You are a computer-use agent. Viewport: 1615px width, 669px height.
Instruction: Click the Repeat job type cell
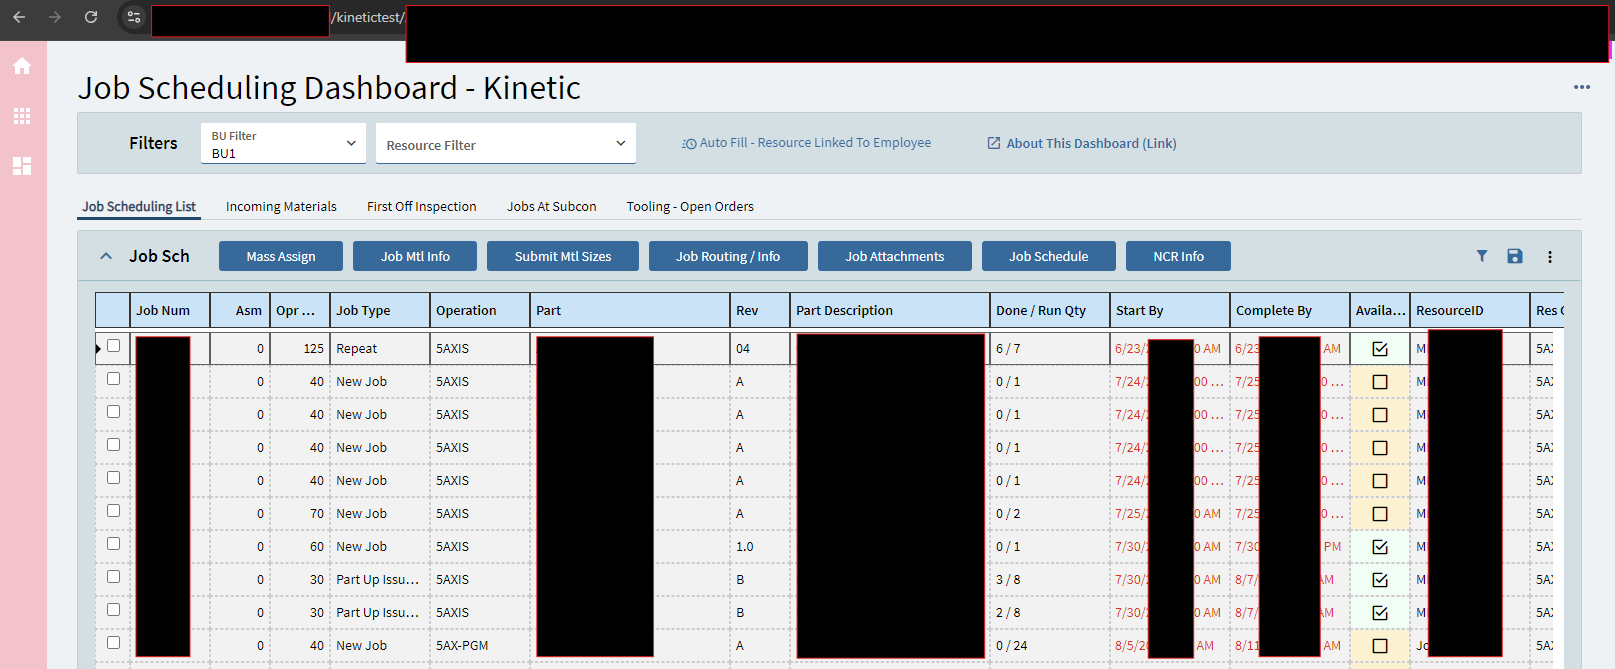click(x=380, y=349)
